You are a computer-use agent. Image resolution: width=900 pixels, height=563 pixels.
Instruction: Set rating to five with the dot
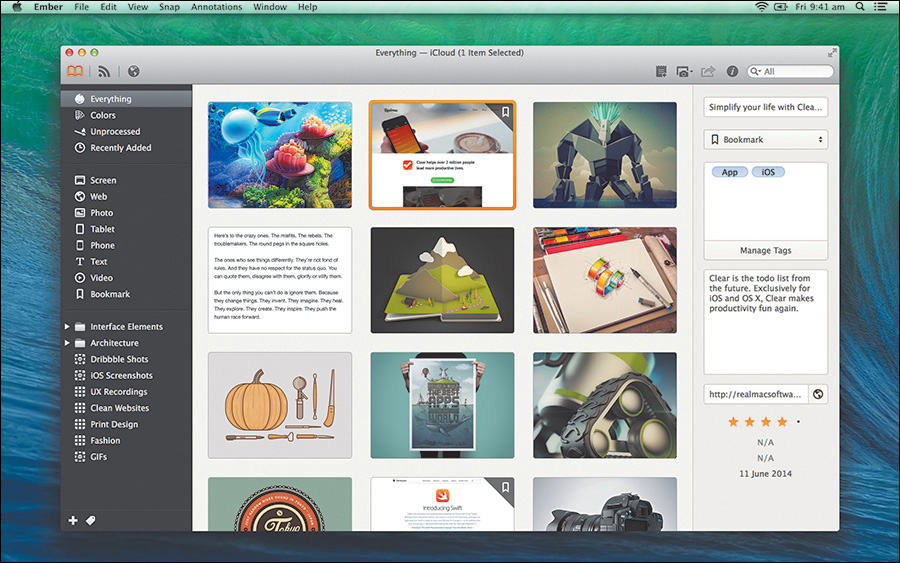798,422
